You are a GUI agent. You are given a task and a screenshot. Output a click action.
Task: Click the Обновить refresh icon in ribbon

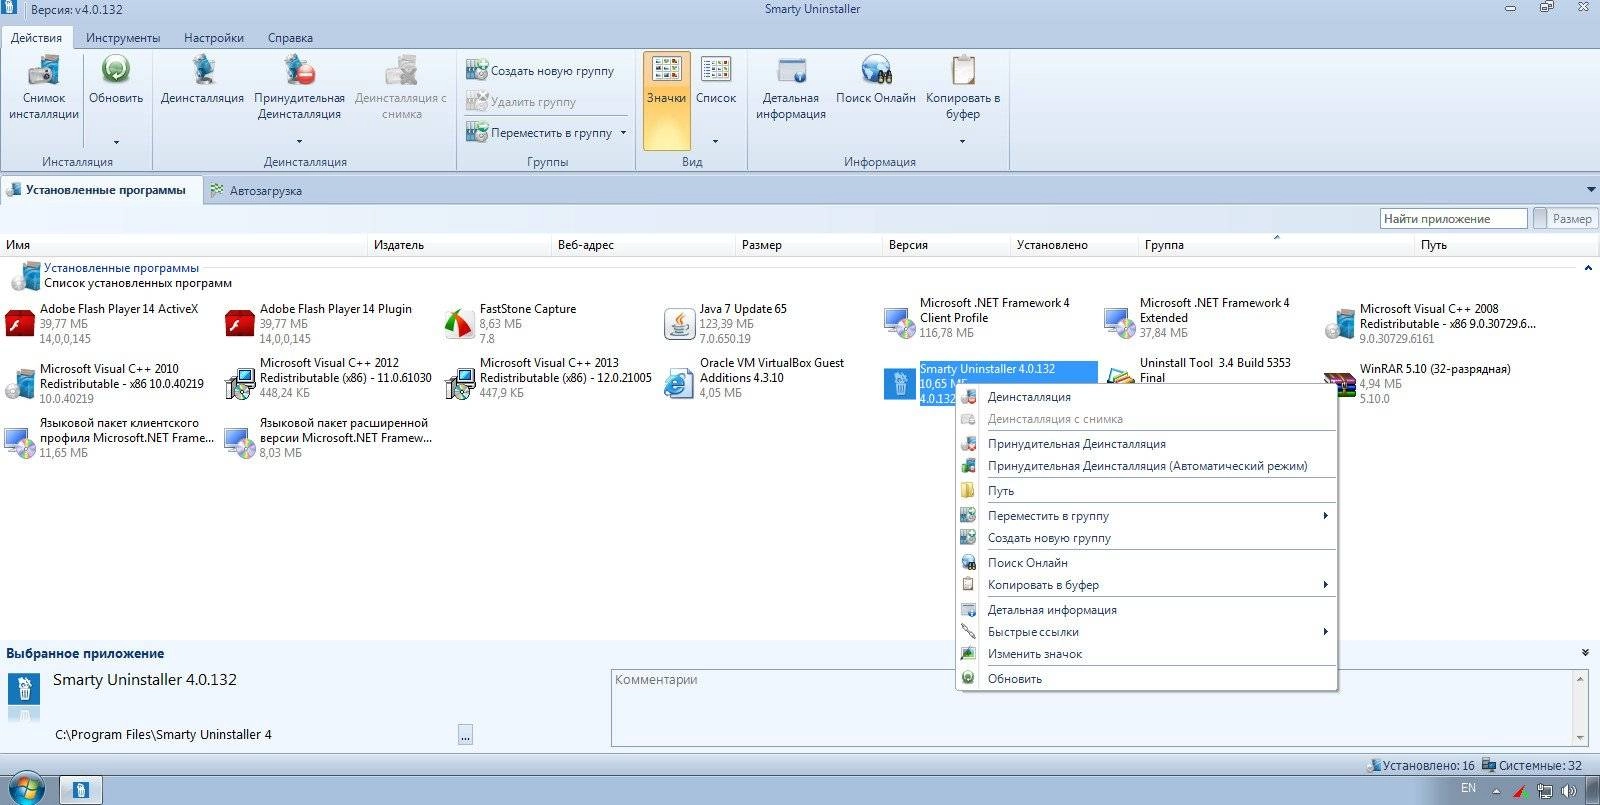116,71
